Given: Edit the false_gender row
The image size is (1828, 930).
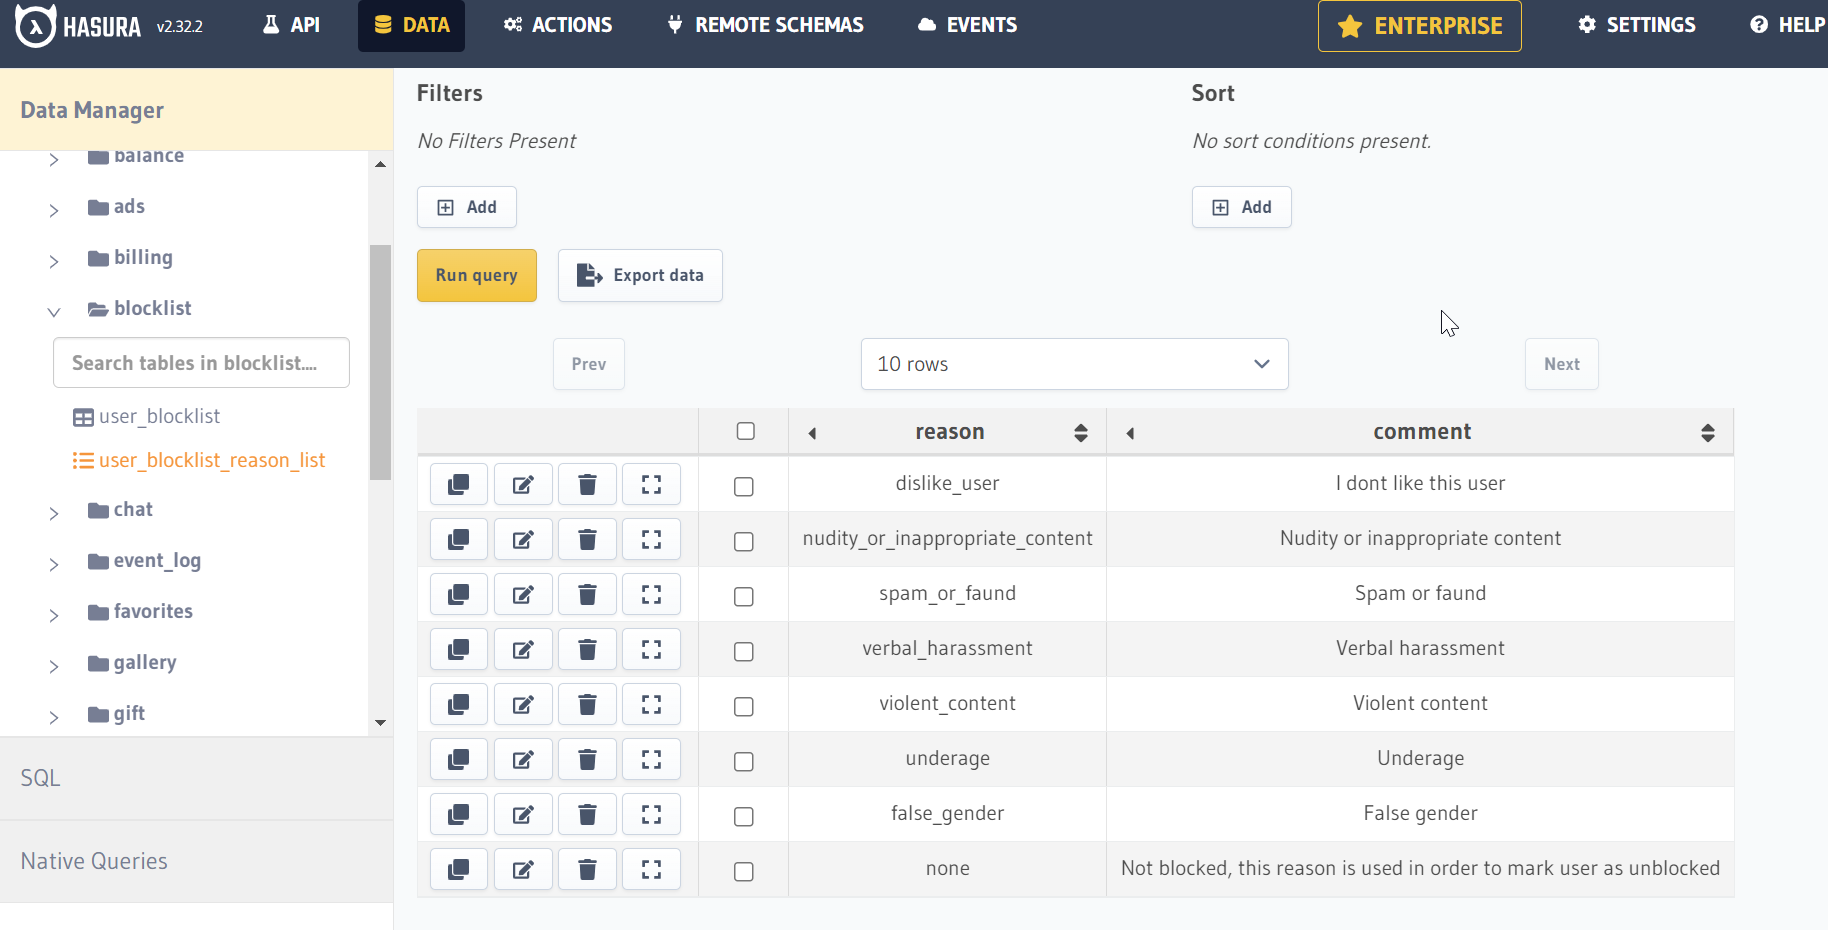Looking at the screenshot, I should pyautogui.click(x=523, y=815).
